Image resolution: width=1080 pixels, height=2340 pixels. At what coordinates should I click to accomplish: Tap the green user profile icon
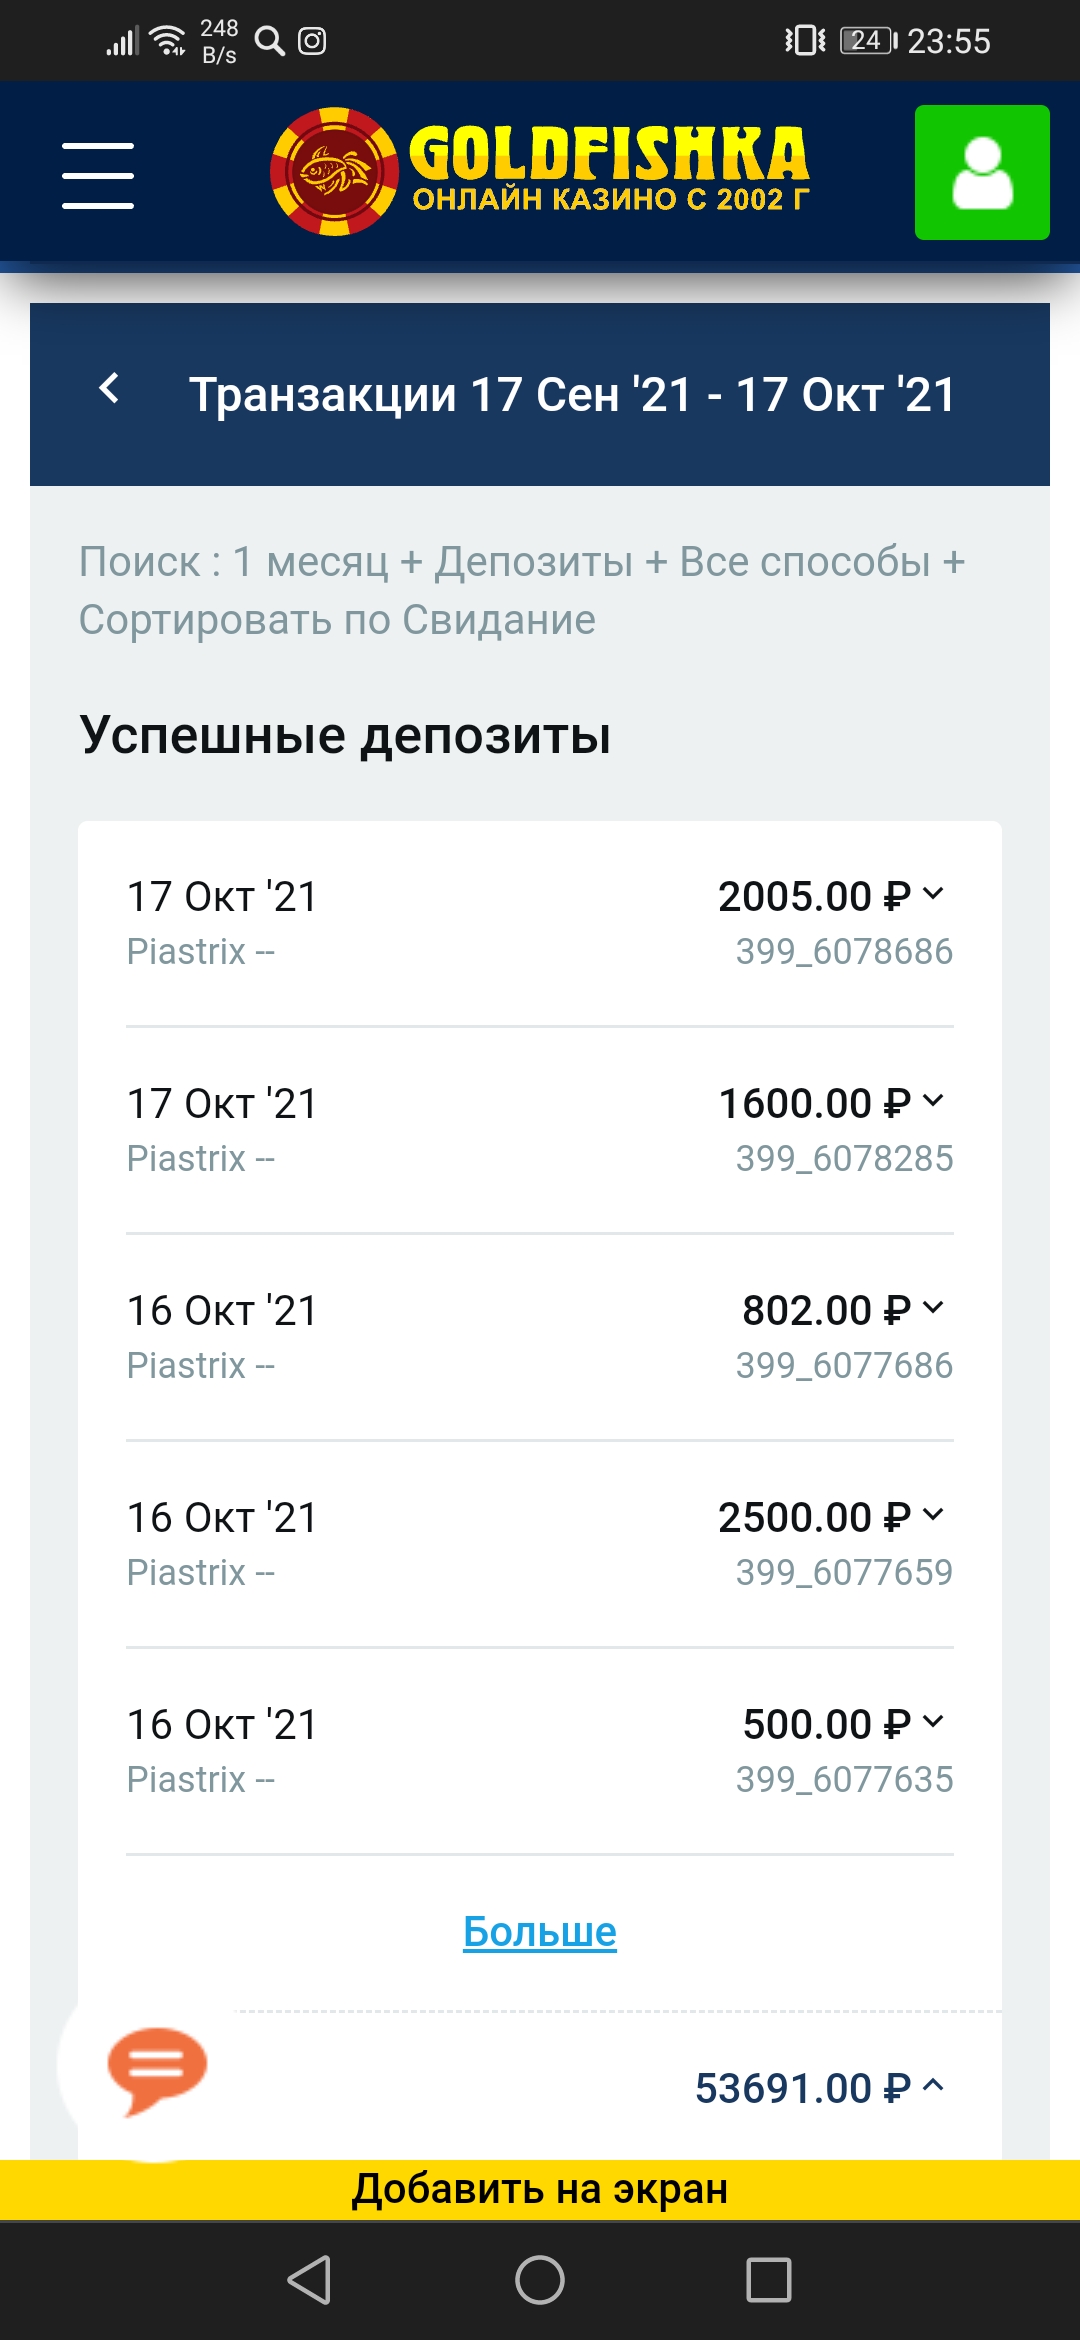(x=981, y=172)
